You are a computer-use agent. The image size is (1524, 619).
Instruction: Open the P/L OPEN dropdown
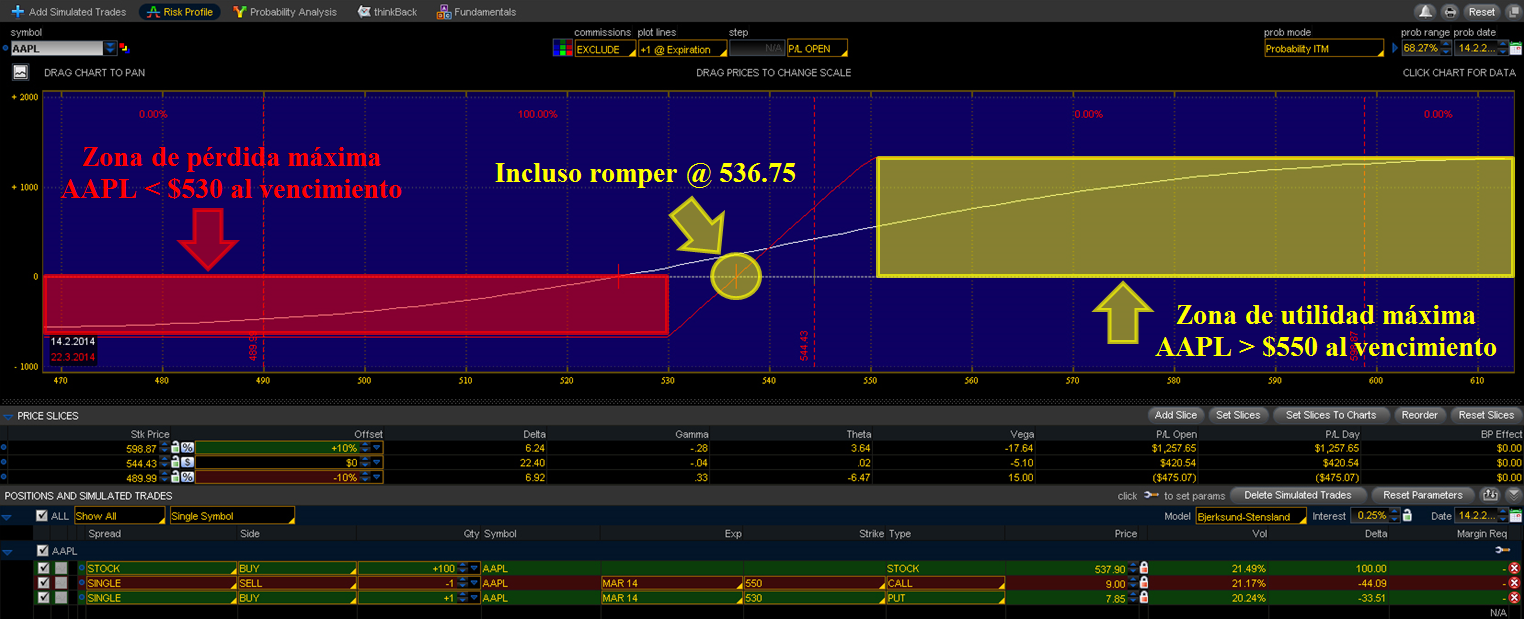point(817,49)
